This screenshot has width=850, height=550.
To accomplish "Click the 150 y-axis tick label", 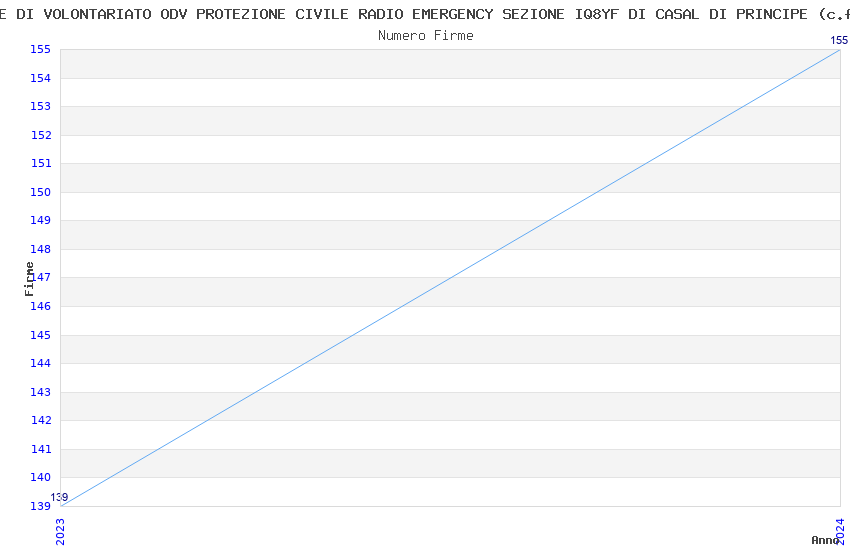I will [41, 192].
